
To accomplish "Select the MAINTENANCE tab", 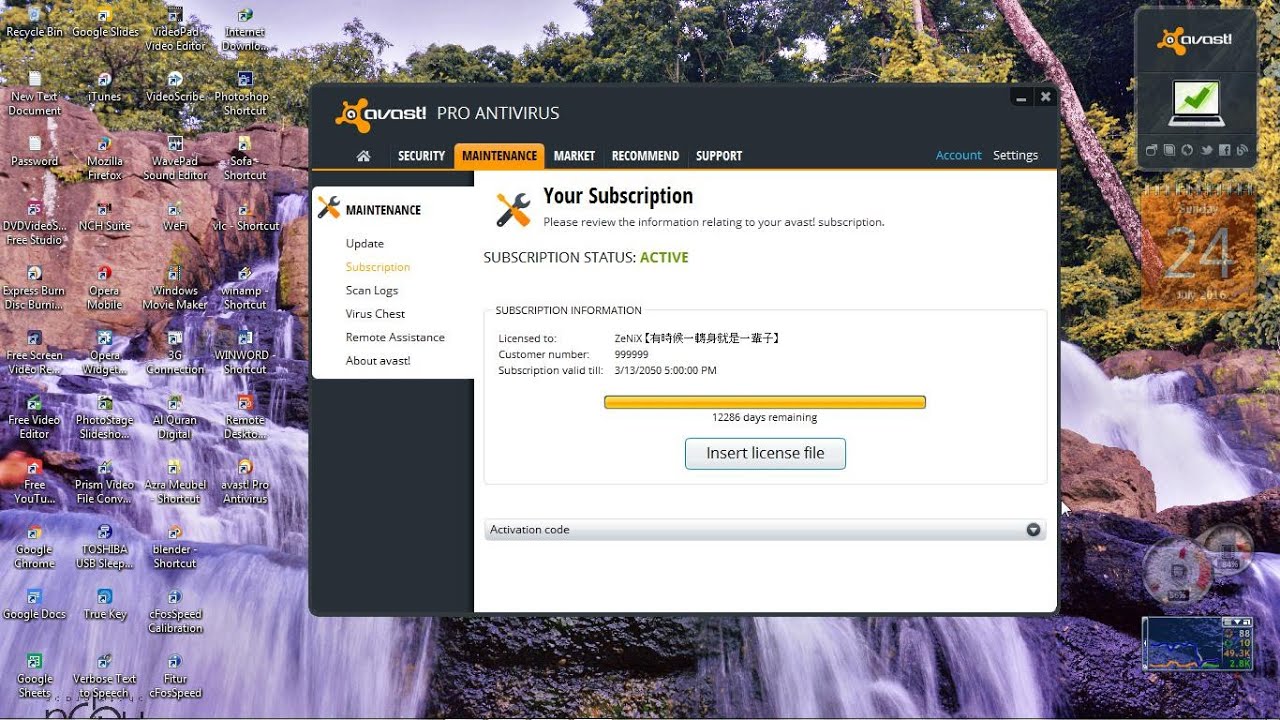I will [x=499, y=156].
